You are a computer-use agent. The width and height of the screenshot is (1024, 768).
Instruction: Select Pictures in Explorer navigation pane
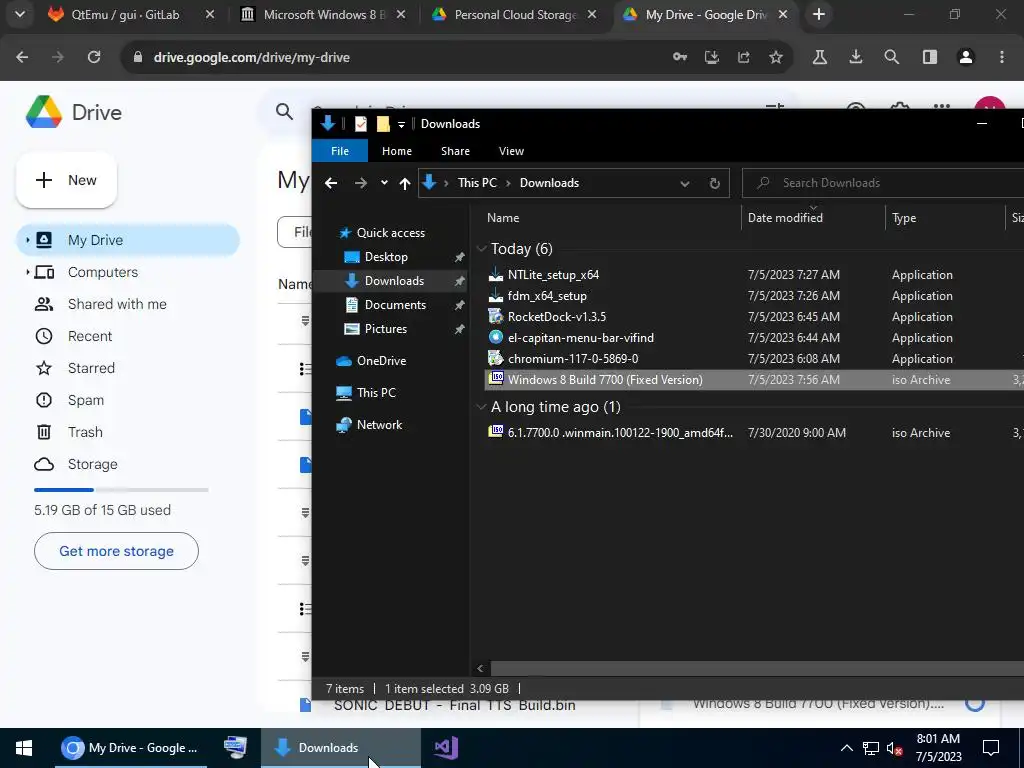385,329
